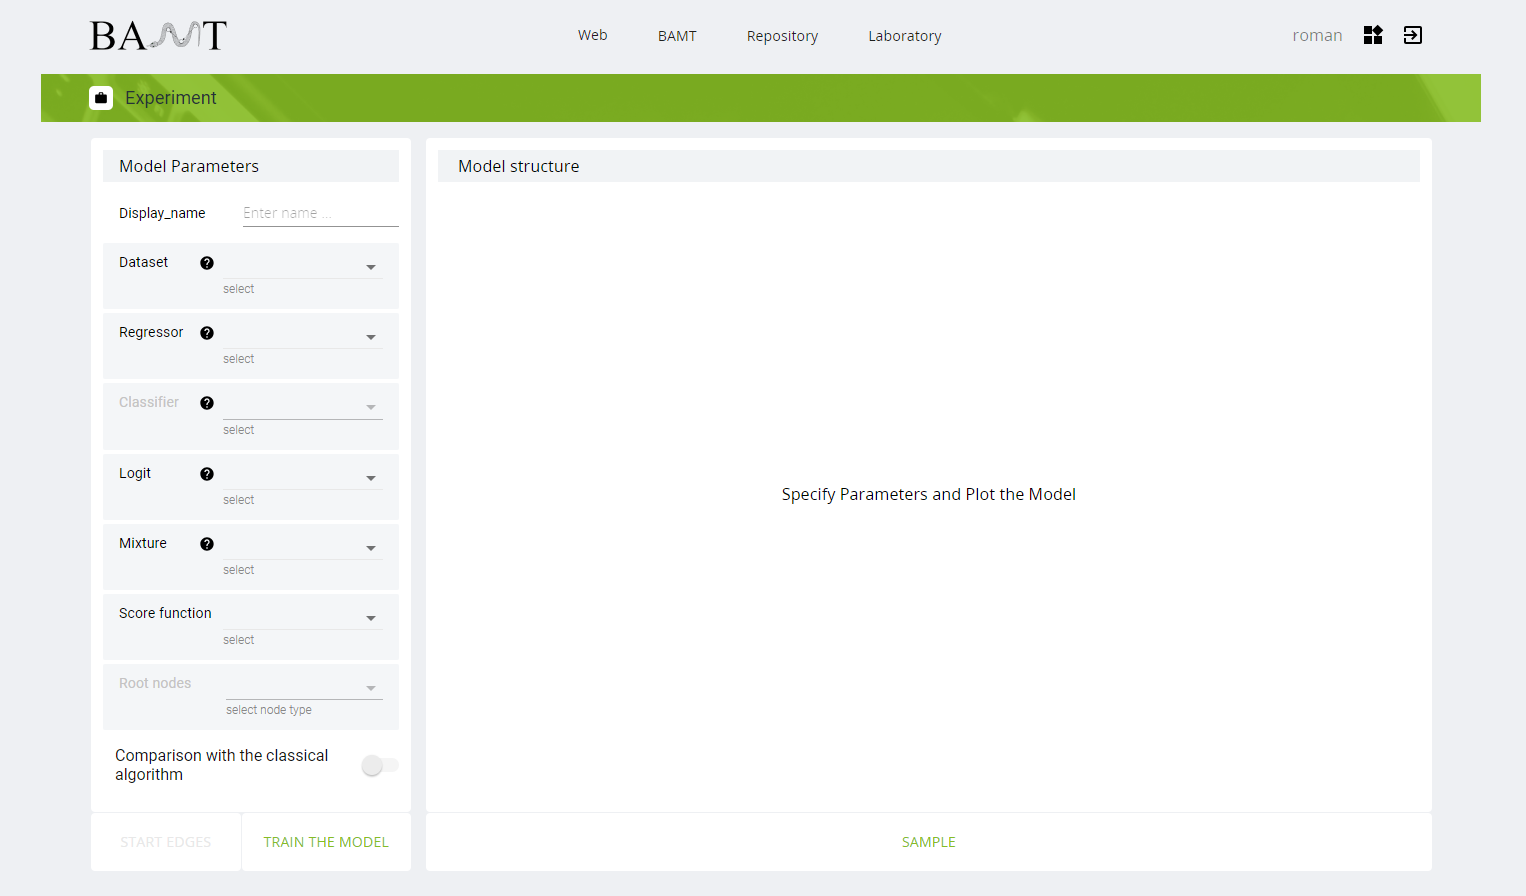Open the Classifier dropdown
The image size is (1526, 896).
303,405
